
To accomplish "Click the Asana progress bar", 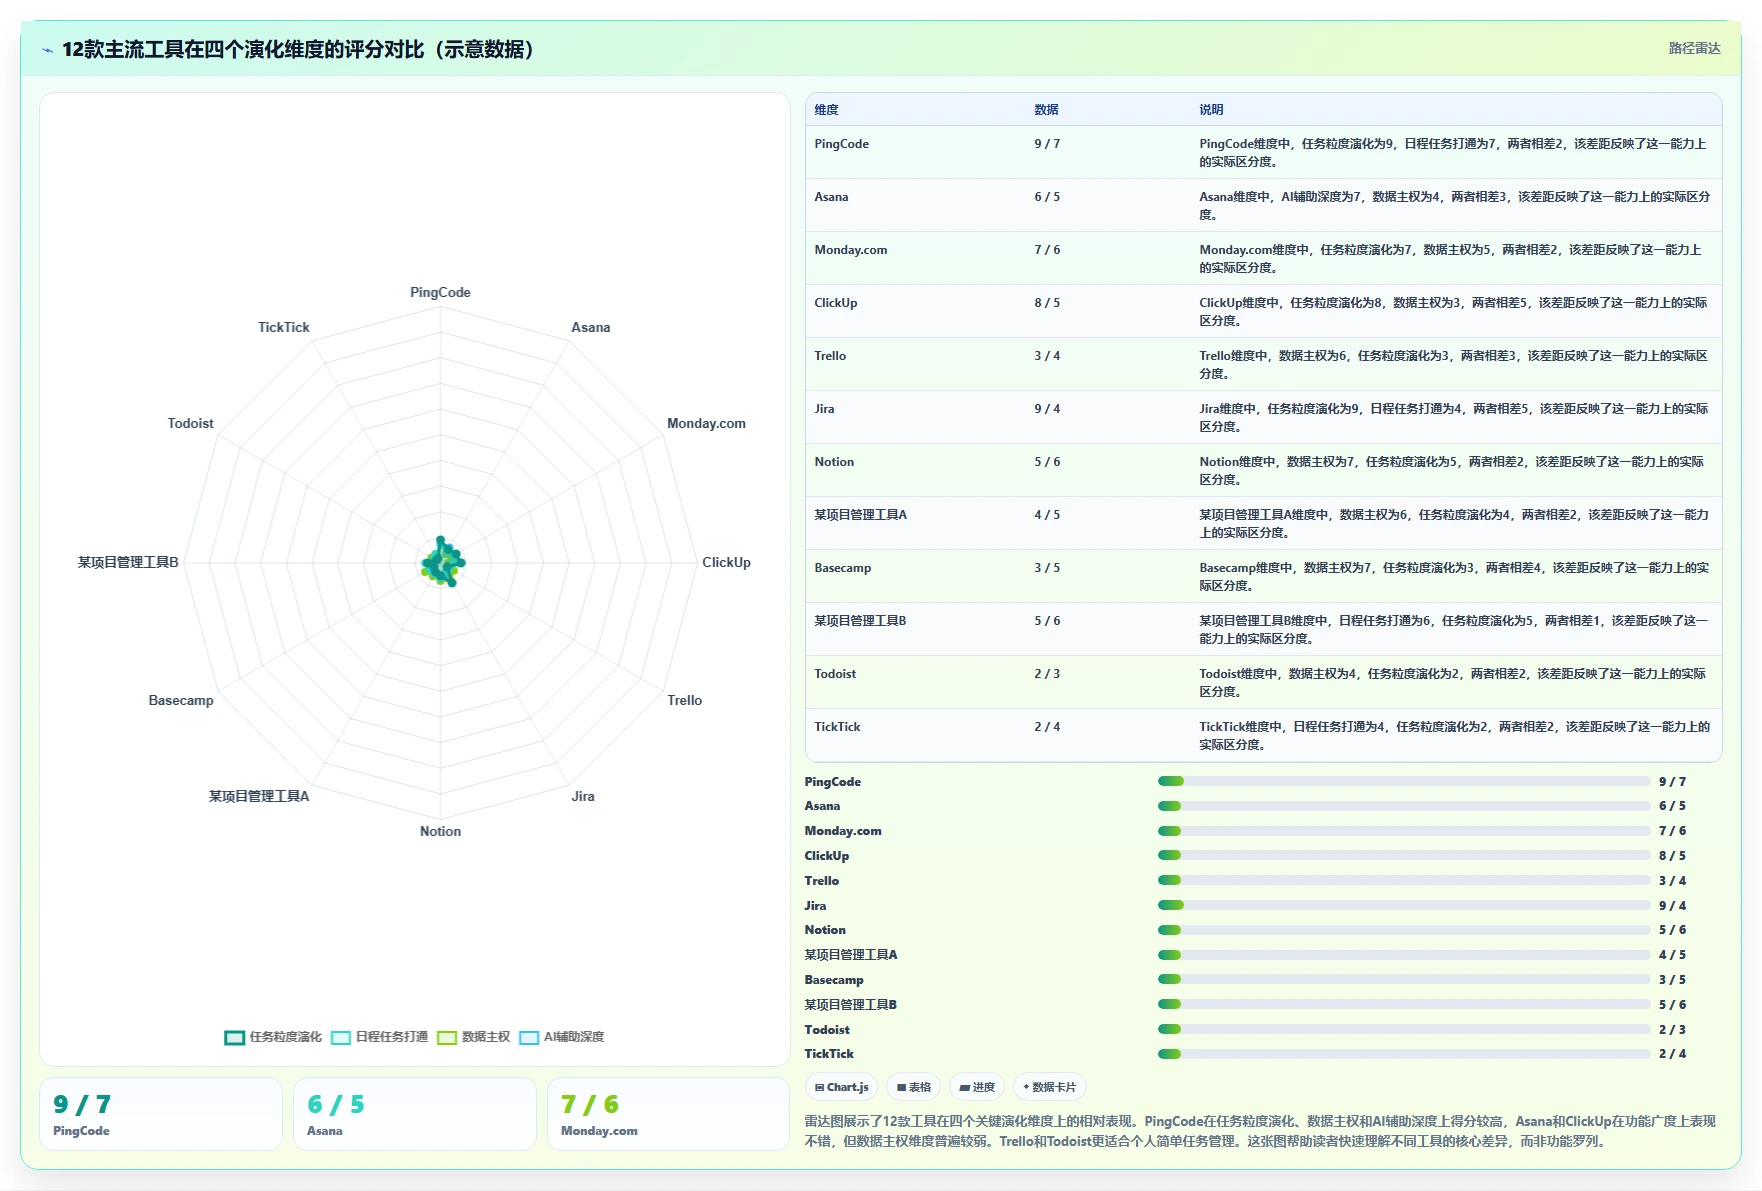I will pos(1404,806).
